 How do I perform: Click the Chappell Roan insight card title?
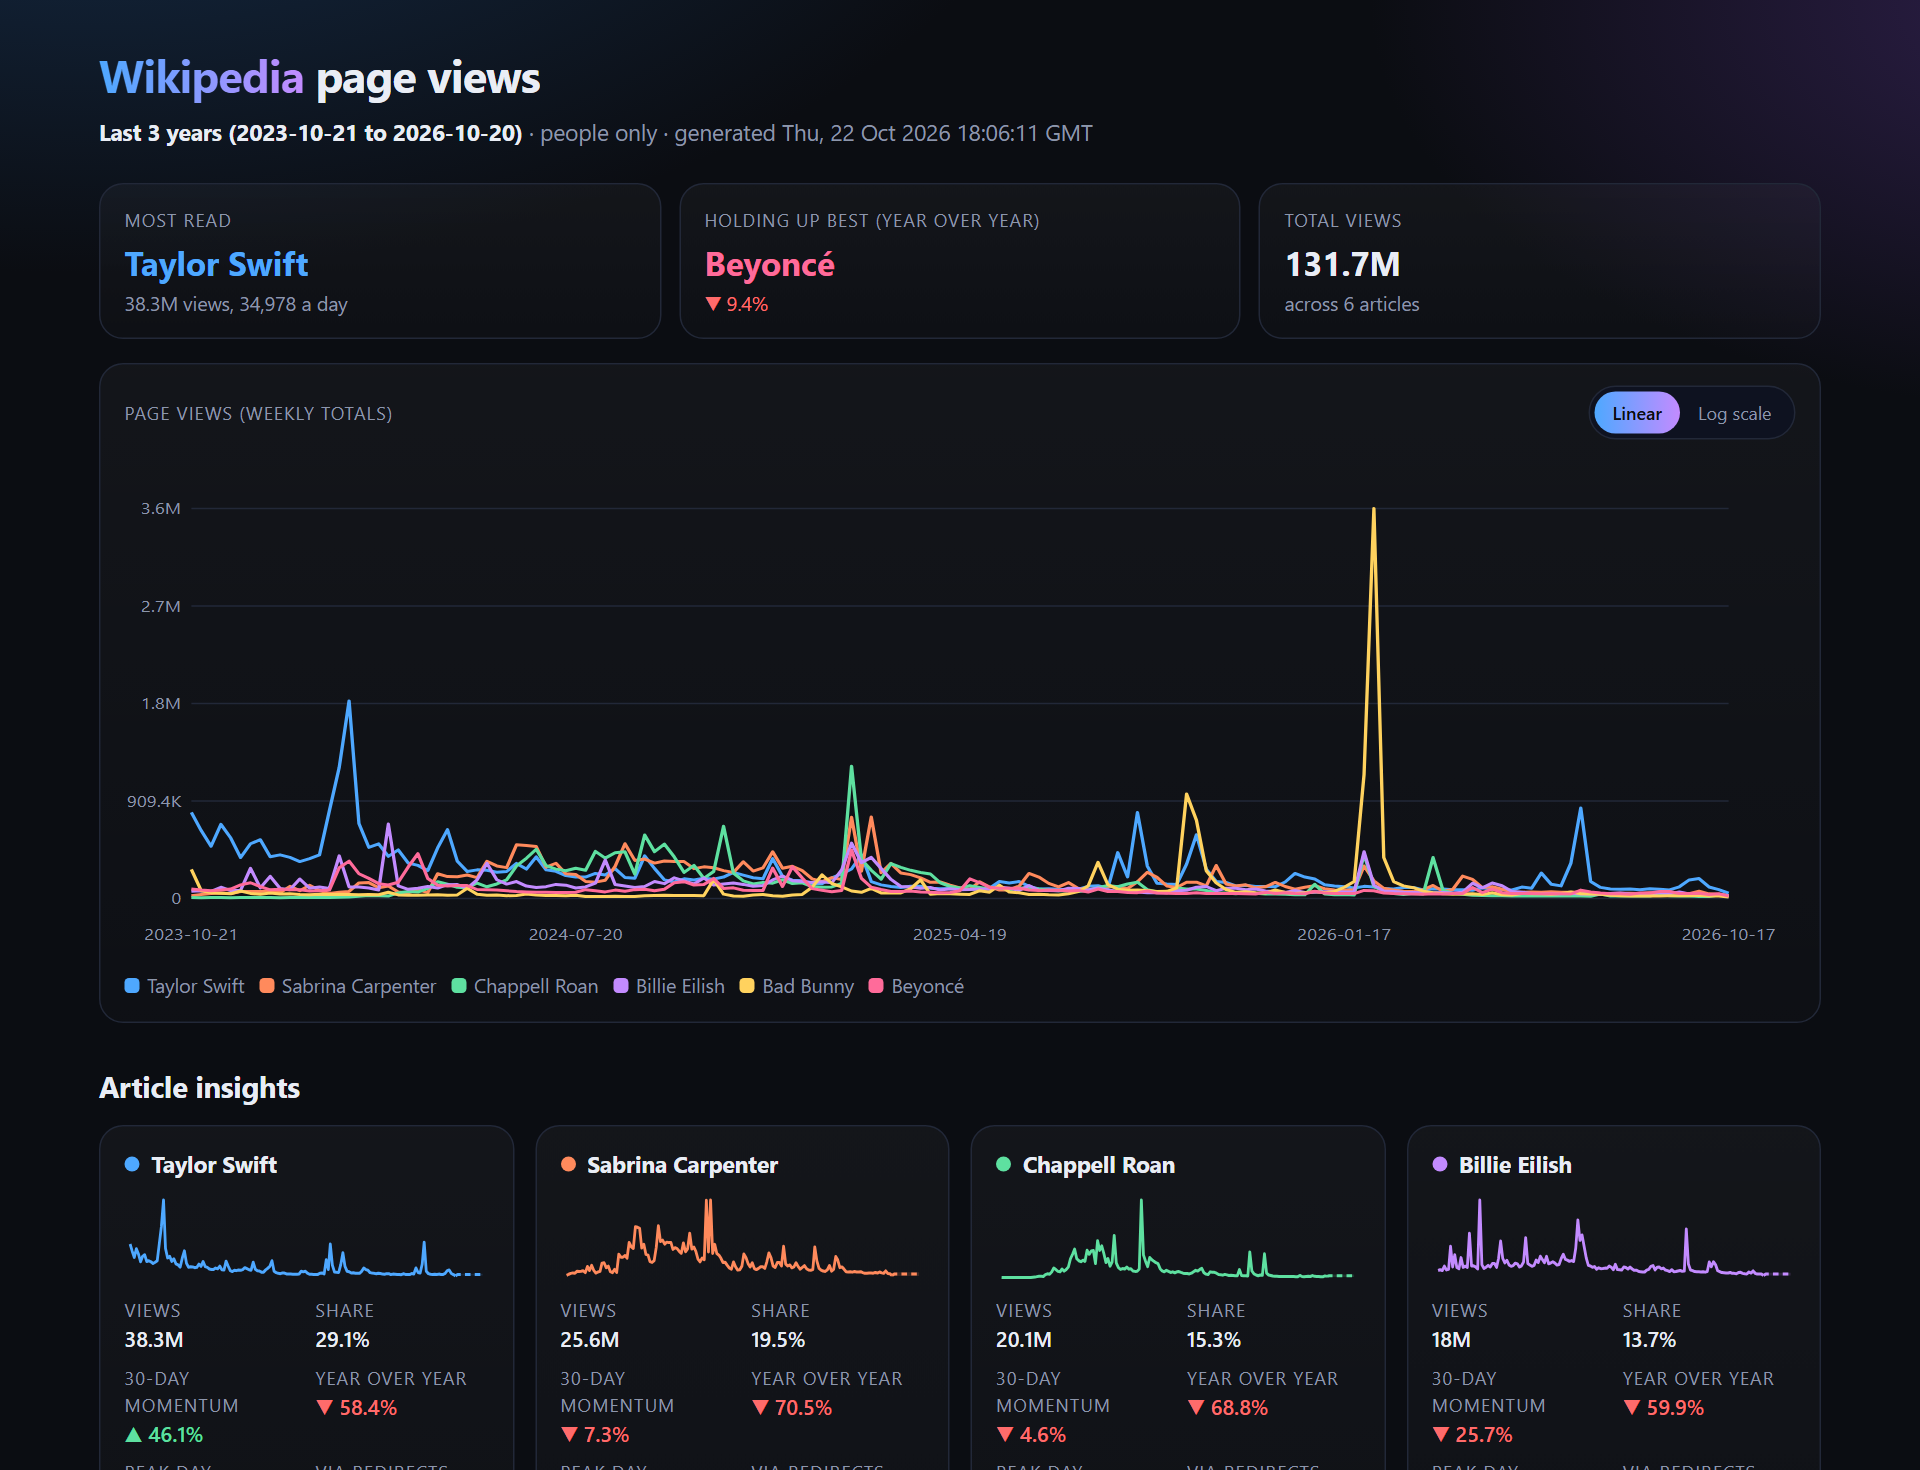[1098, 1165]
